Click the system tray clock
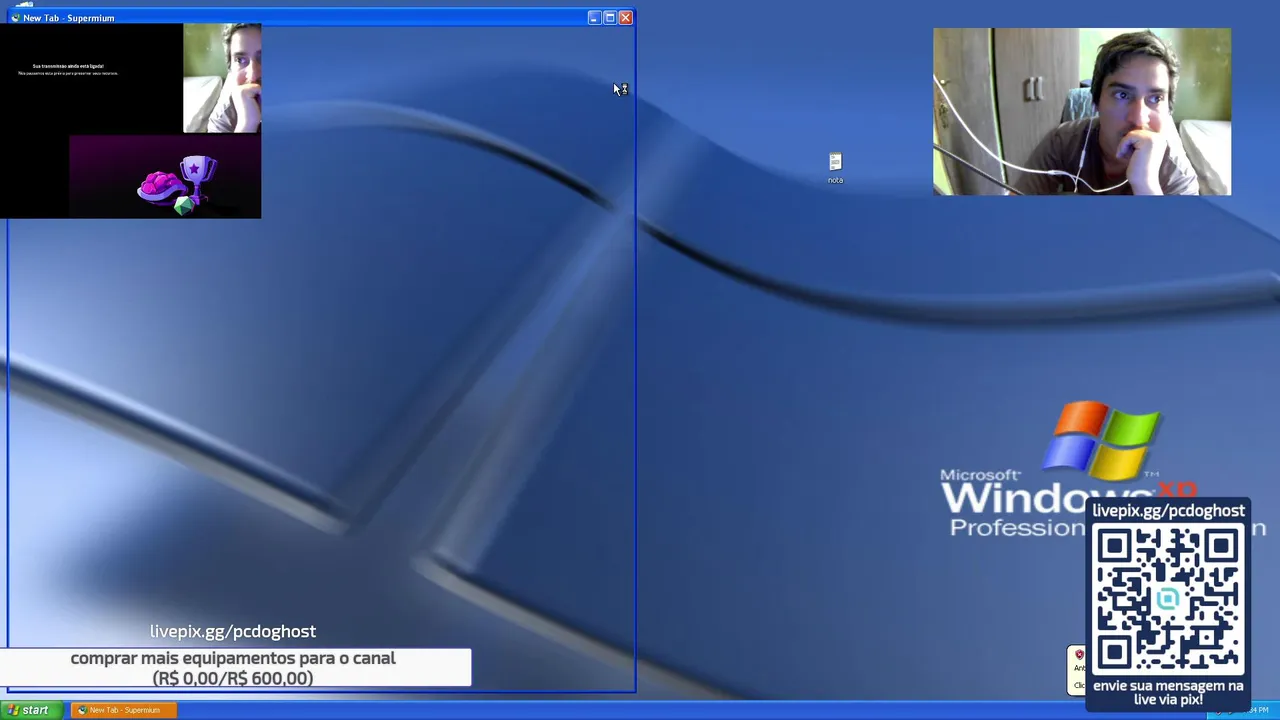Image resolution: width=1280 pixels, height=720 pixels. tap(1258, 710)
